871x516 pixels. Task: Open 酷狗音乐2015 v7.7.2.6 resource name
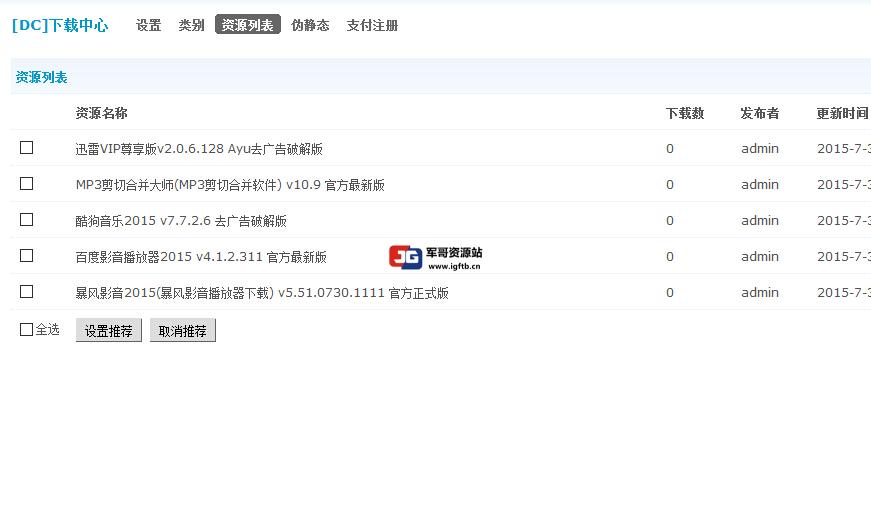pyautogui.click(x=181, y=221)
